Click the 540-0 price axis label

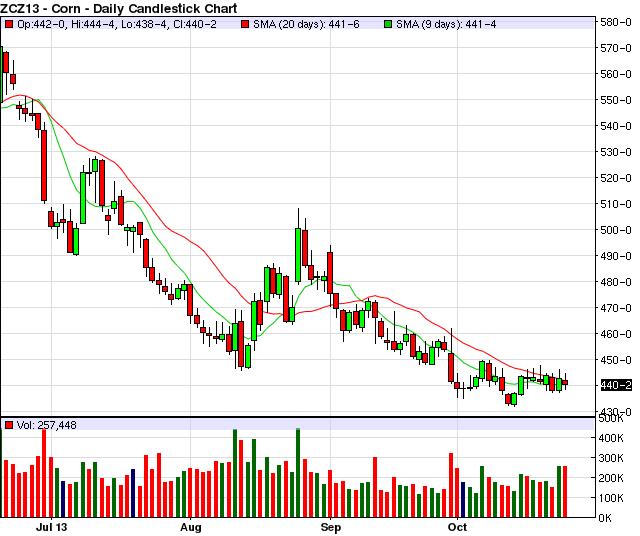[616, 126]
